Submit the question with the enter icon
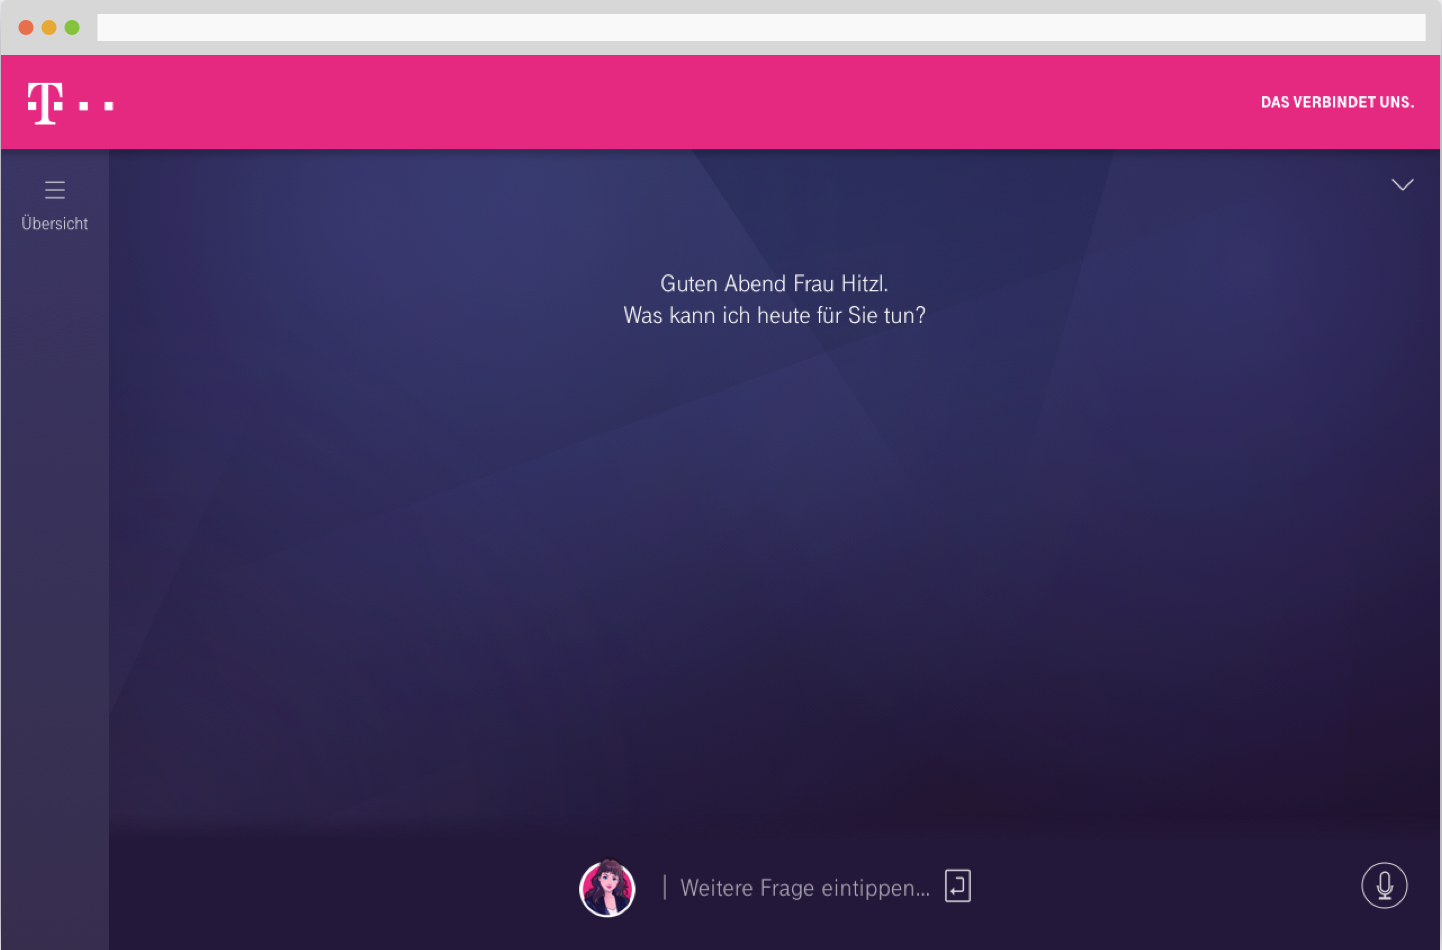The image size is (1442, 950). 957,886
